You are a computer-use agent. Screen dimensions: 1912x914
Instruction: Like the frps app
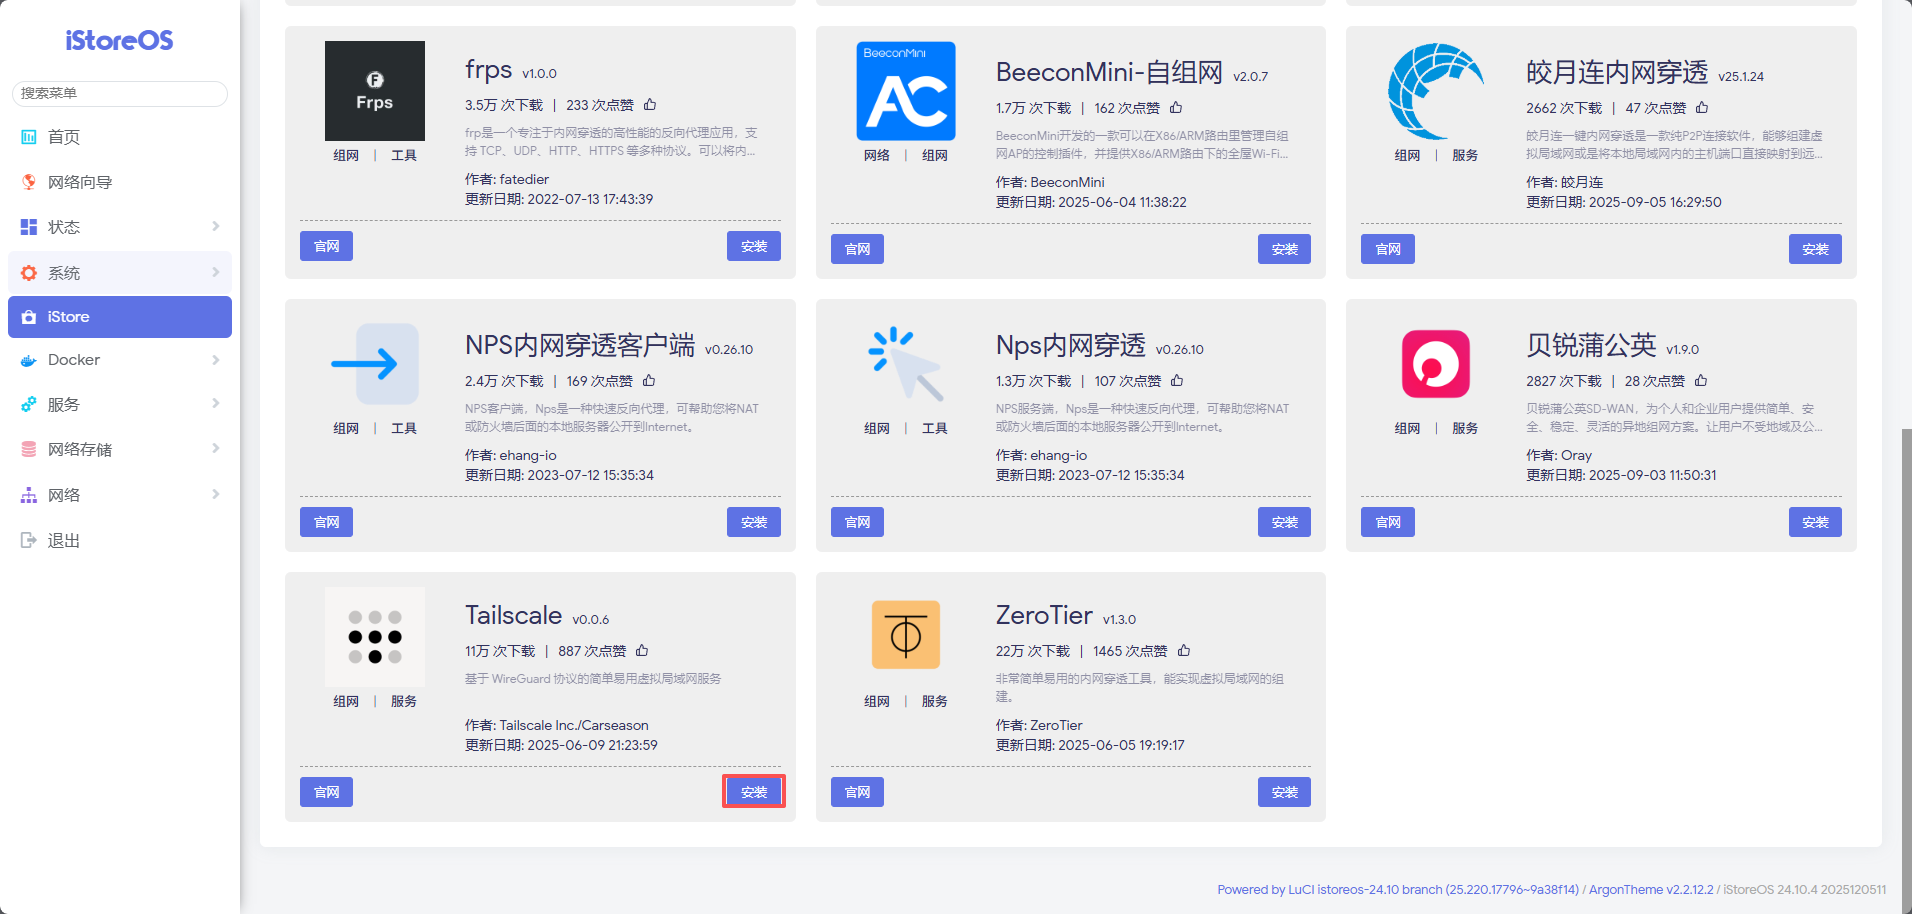click(x=651, y=103)
